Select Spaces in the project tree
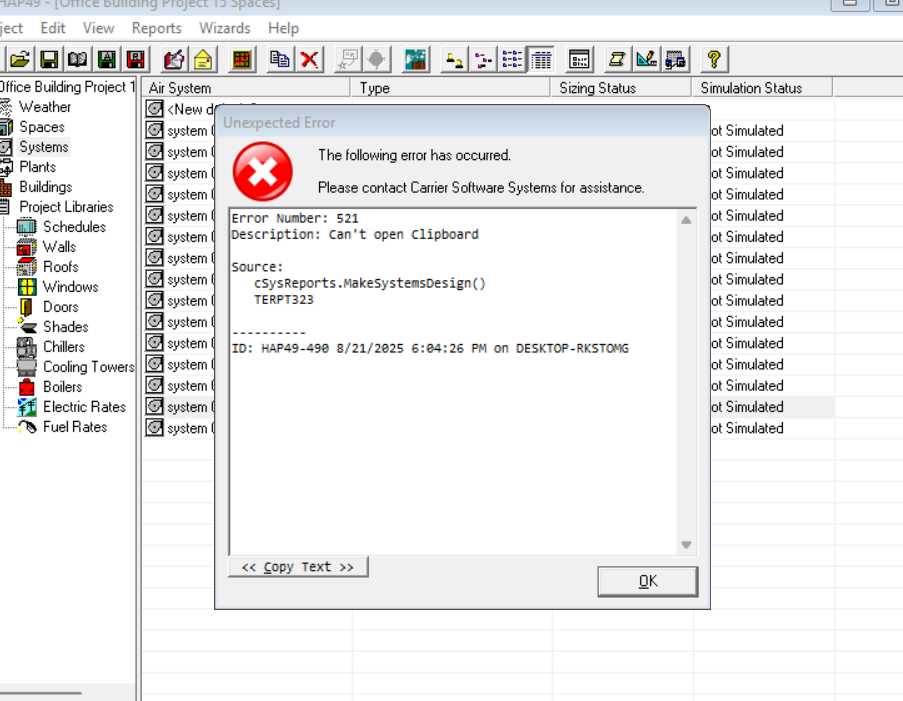This screenshot has height=701, width=903. (x=42, y=127)
